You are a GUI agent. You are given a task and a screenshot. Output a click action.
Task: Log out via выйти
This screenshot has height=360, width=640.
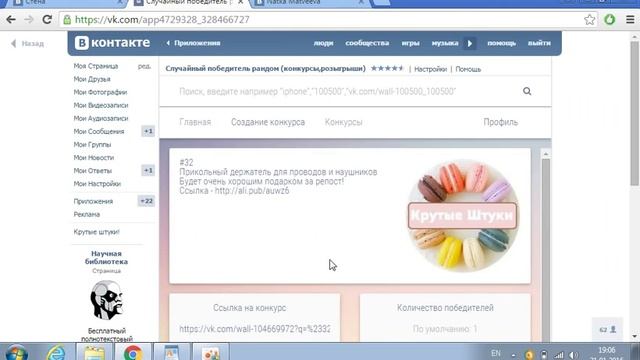[x=539, y=43]
